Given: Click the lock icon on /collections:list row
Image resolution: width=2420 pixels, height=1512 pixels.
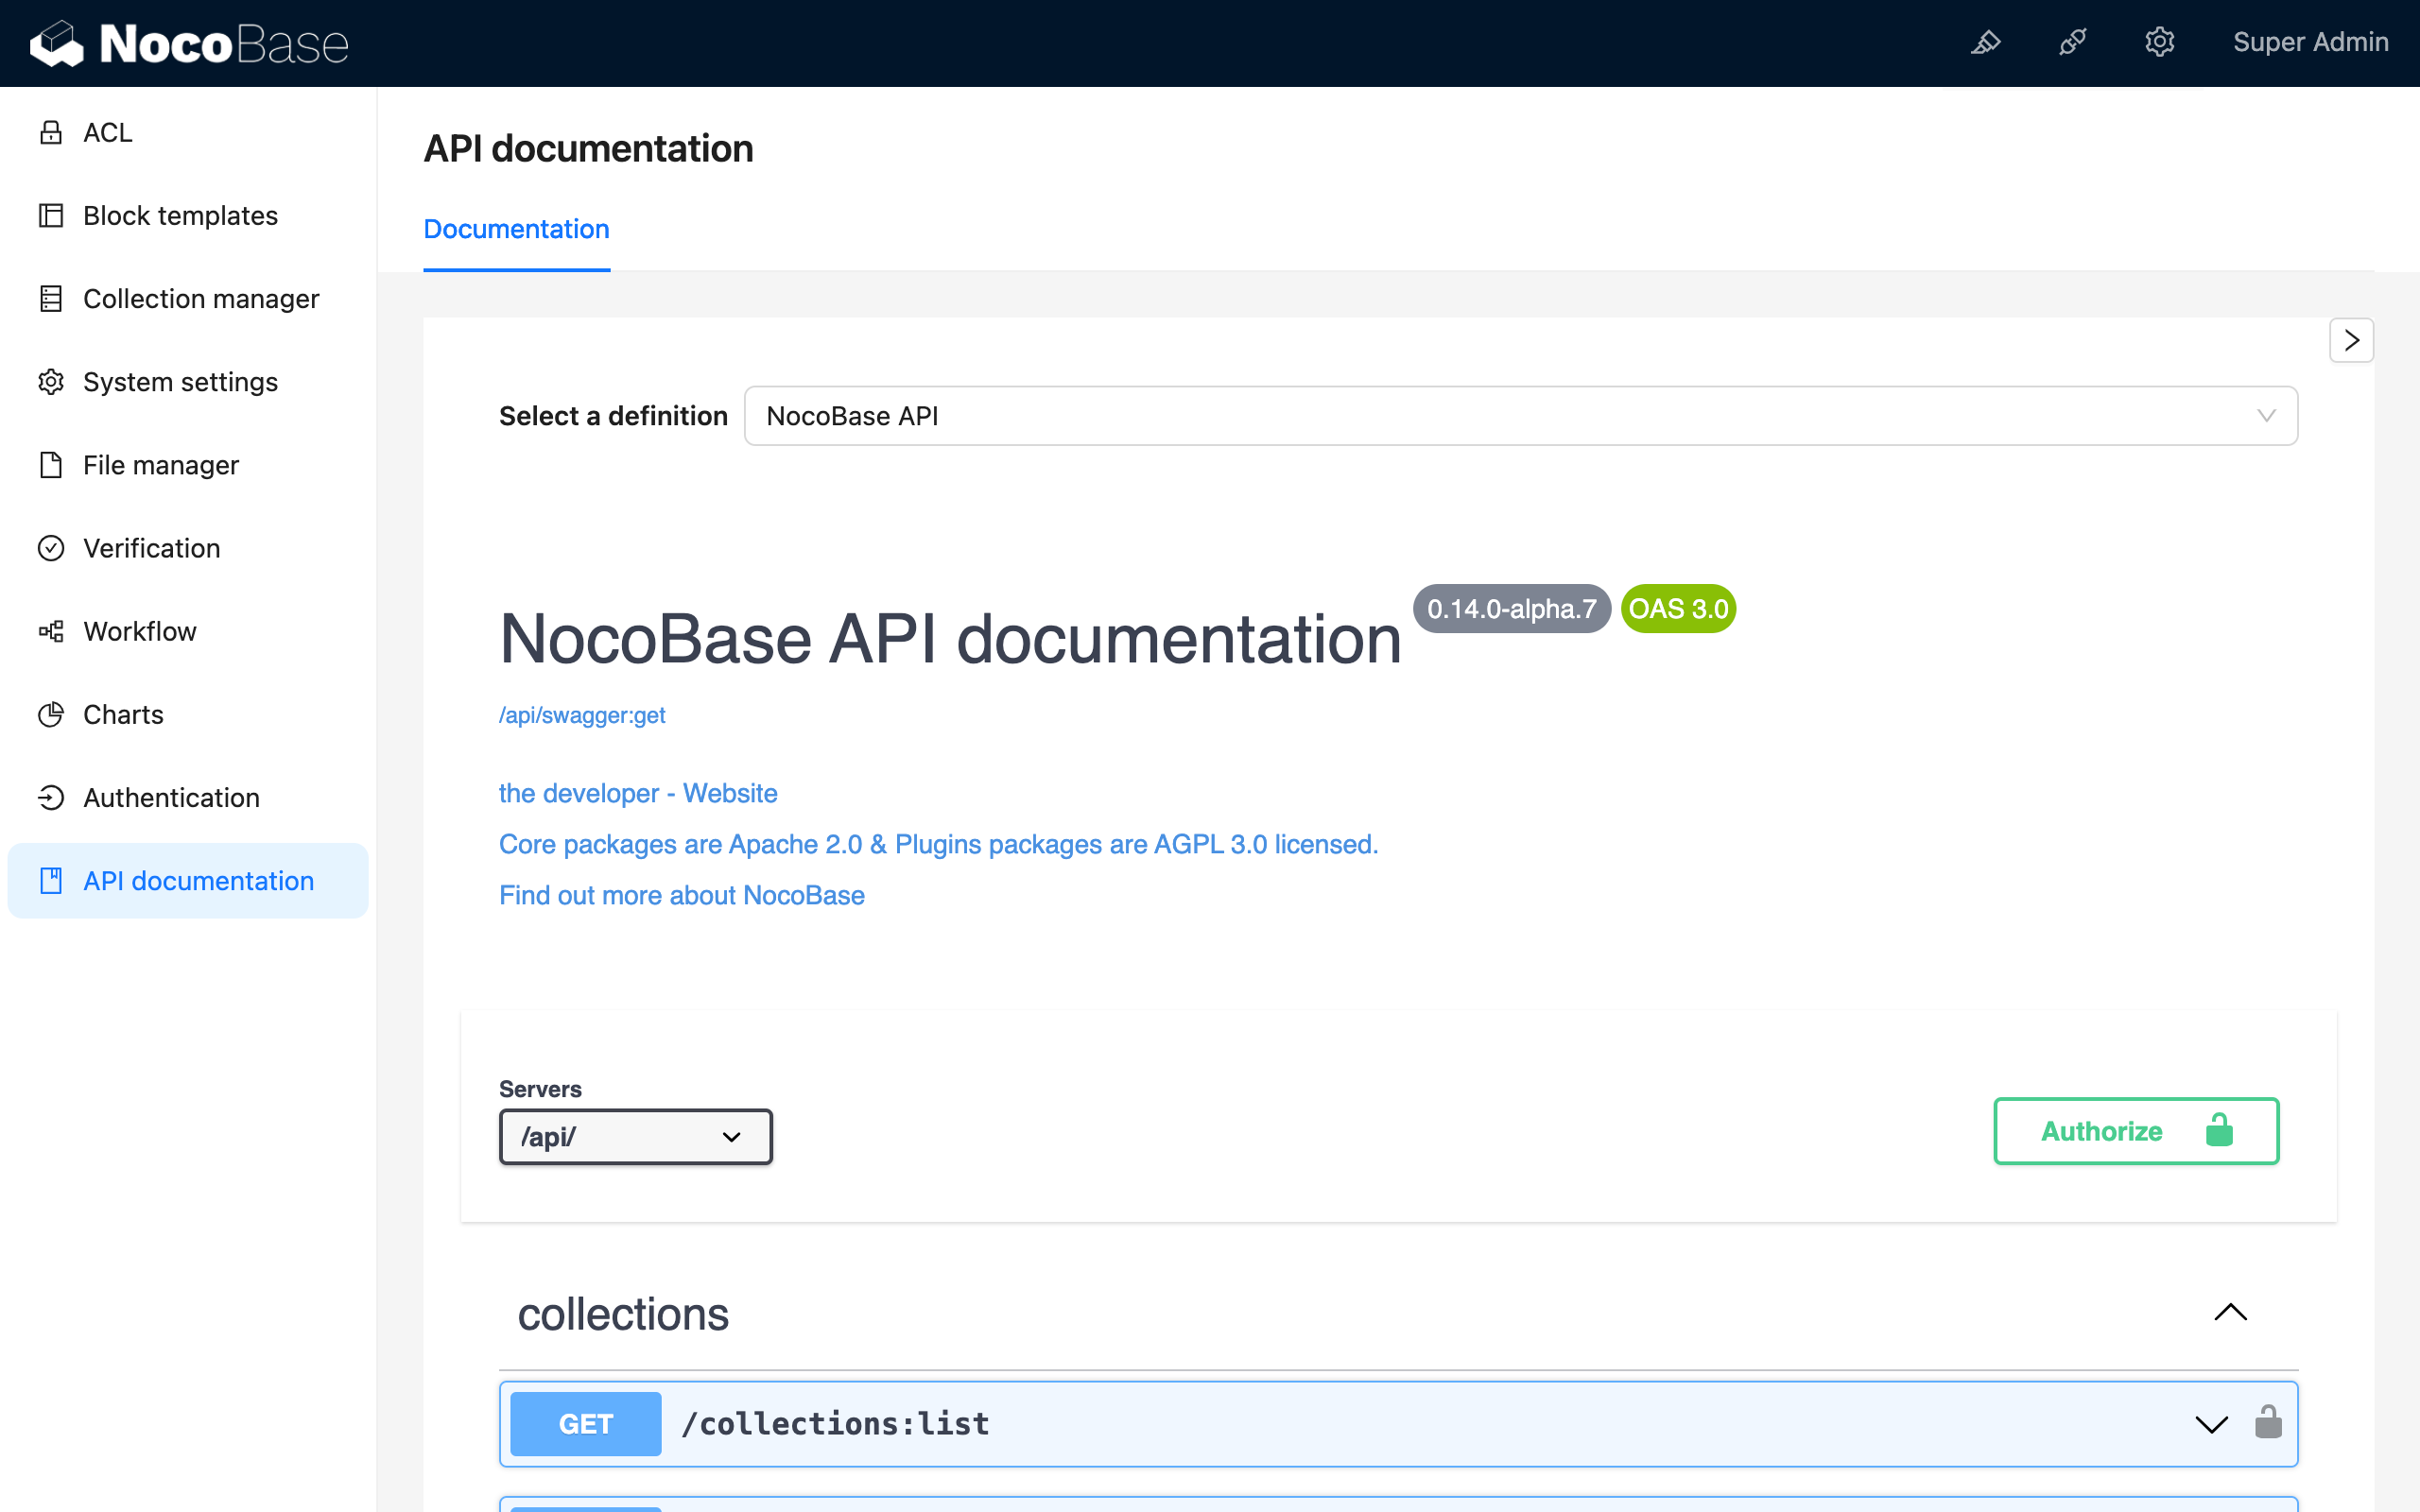Looking at the screenshot, I should tap(2268, 1422).
